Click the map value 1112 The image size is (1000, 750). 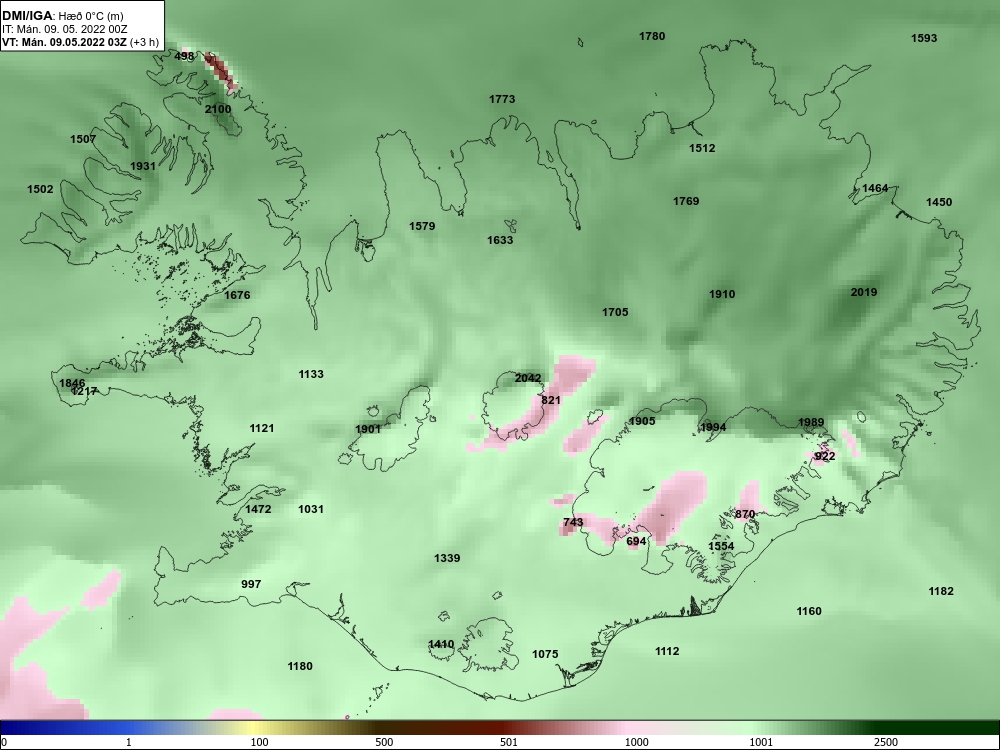coord(667,651)
